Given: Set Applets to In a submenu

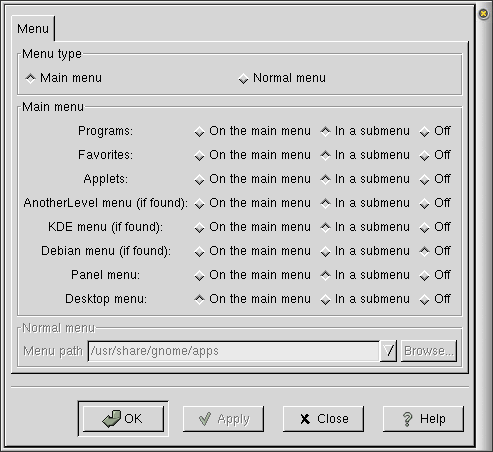Looking at the screenshot, I should click(365, 179).
